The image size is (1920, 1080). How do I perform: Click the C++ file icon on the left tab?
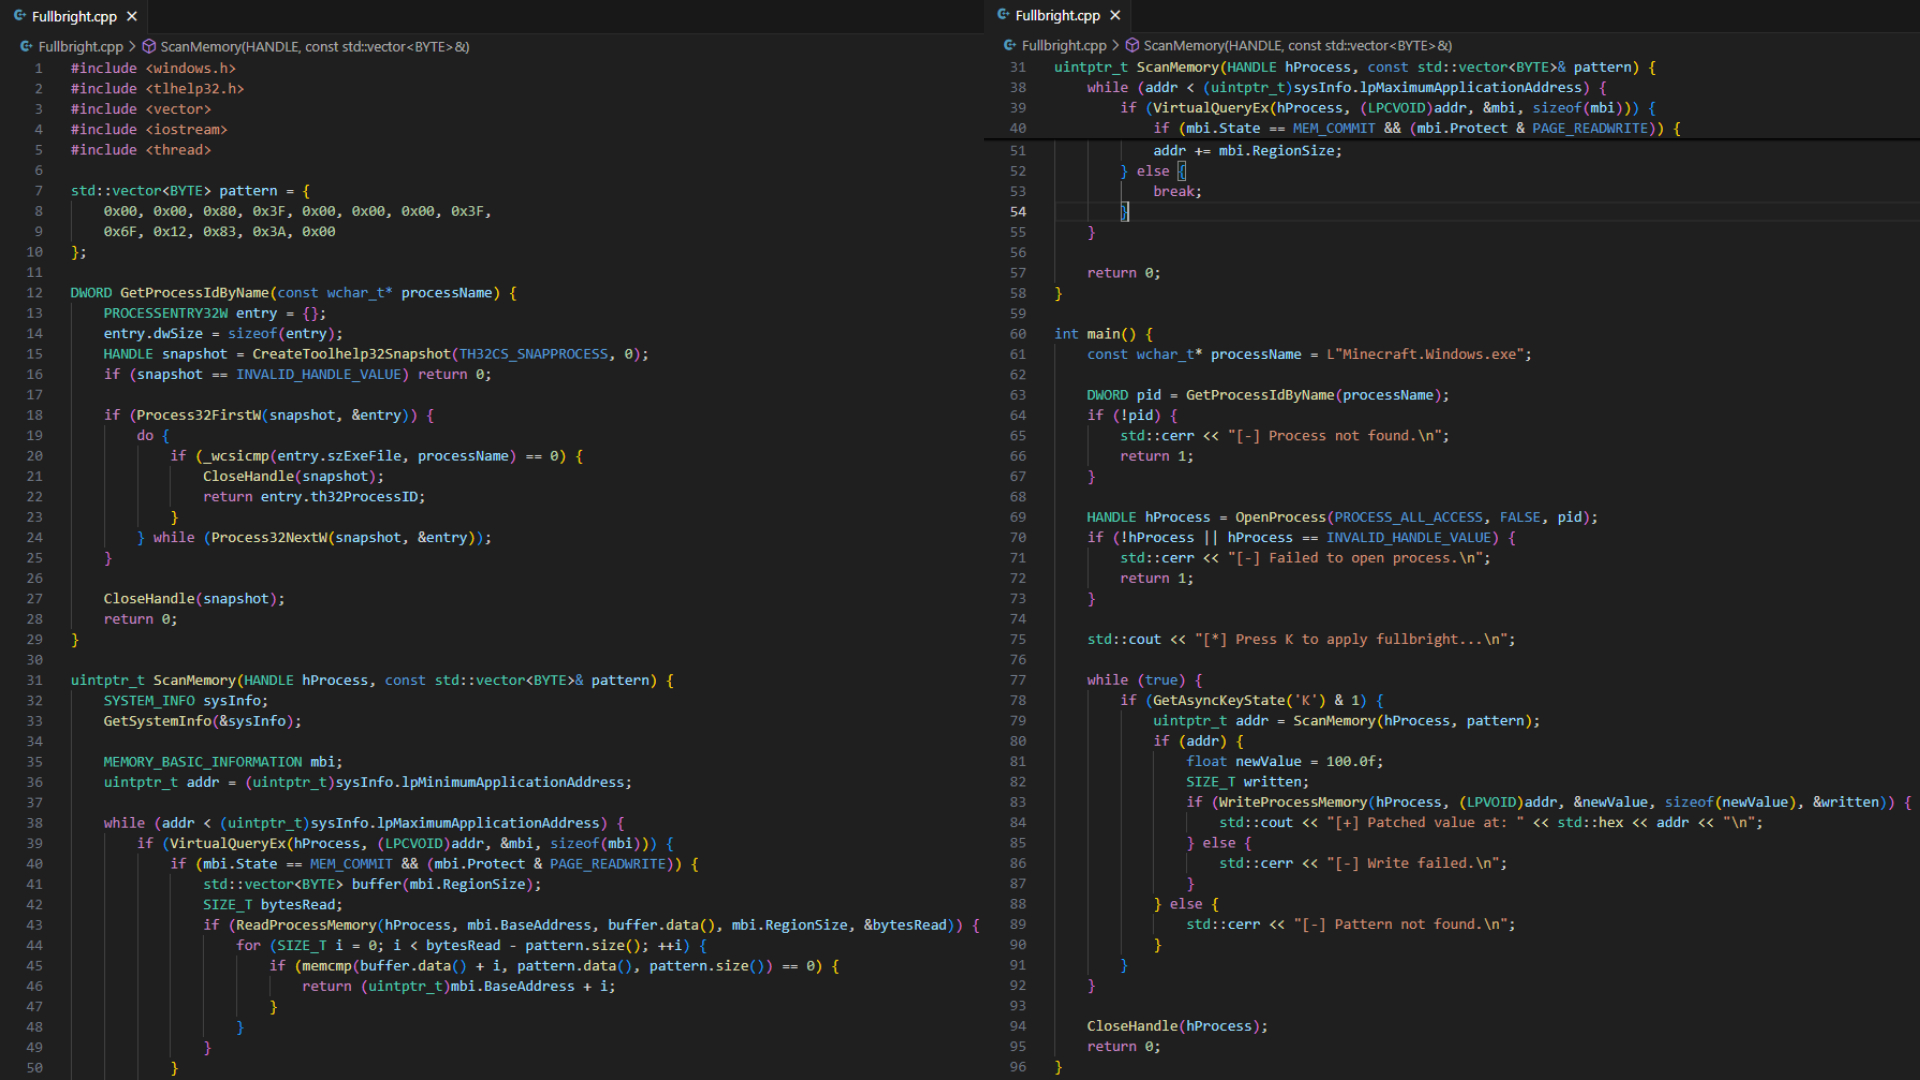click(x=20, y=16)
